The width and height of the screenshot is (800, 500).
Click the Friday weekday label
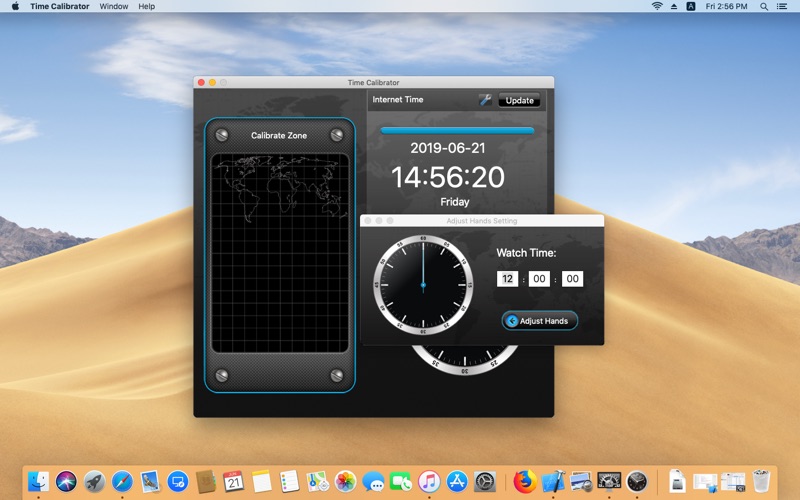pos(455,202)
